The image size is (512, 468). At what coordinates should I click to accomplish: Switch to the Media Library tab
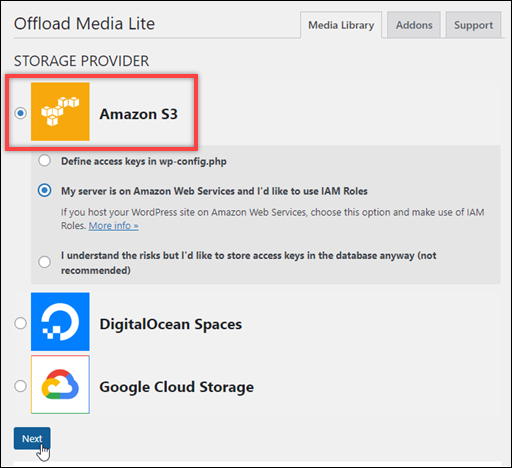(x=341, y=25)
